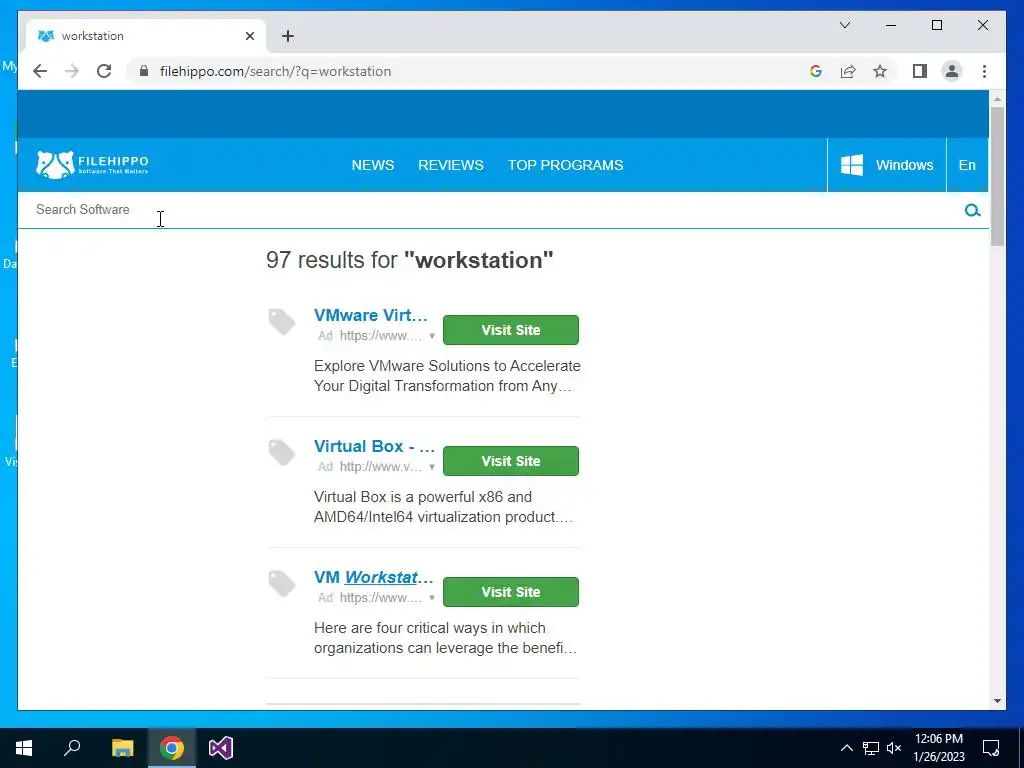1024x768 pixels.
Task: Open the Chrome three-dot menu
Action: point(984,71)
